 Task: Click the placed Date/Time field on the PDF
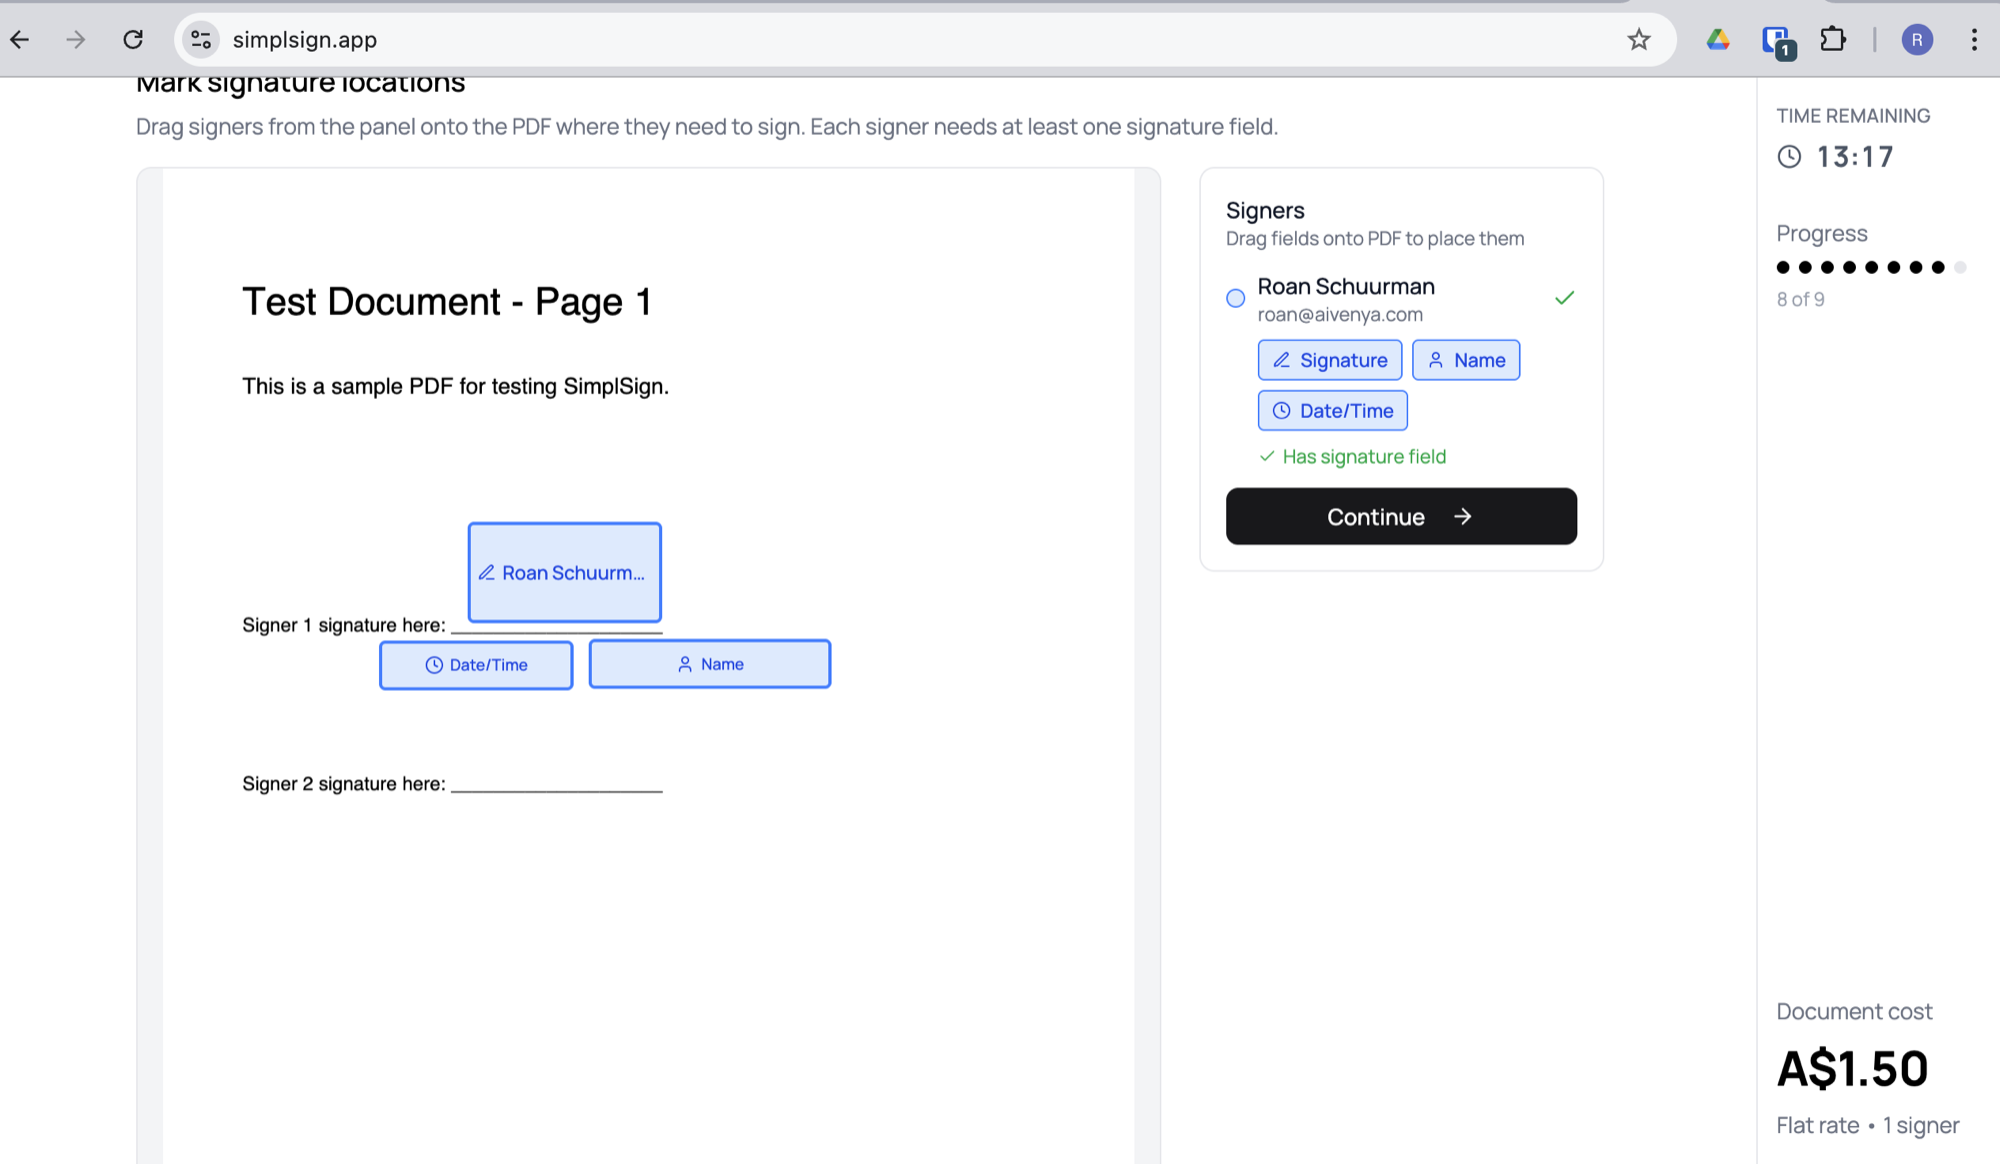pyautogui.click(x=476, y=664)
